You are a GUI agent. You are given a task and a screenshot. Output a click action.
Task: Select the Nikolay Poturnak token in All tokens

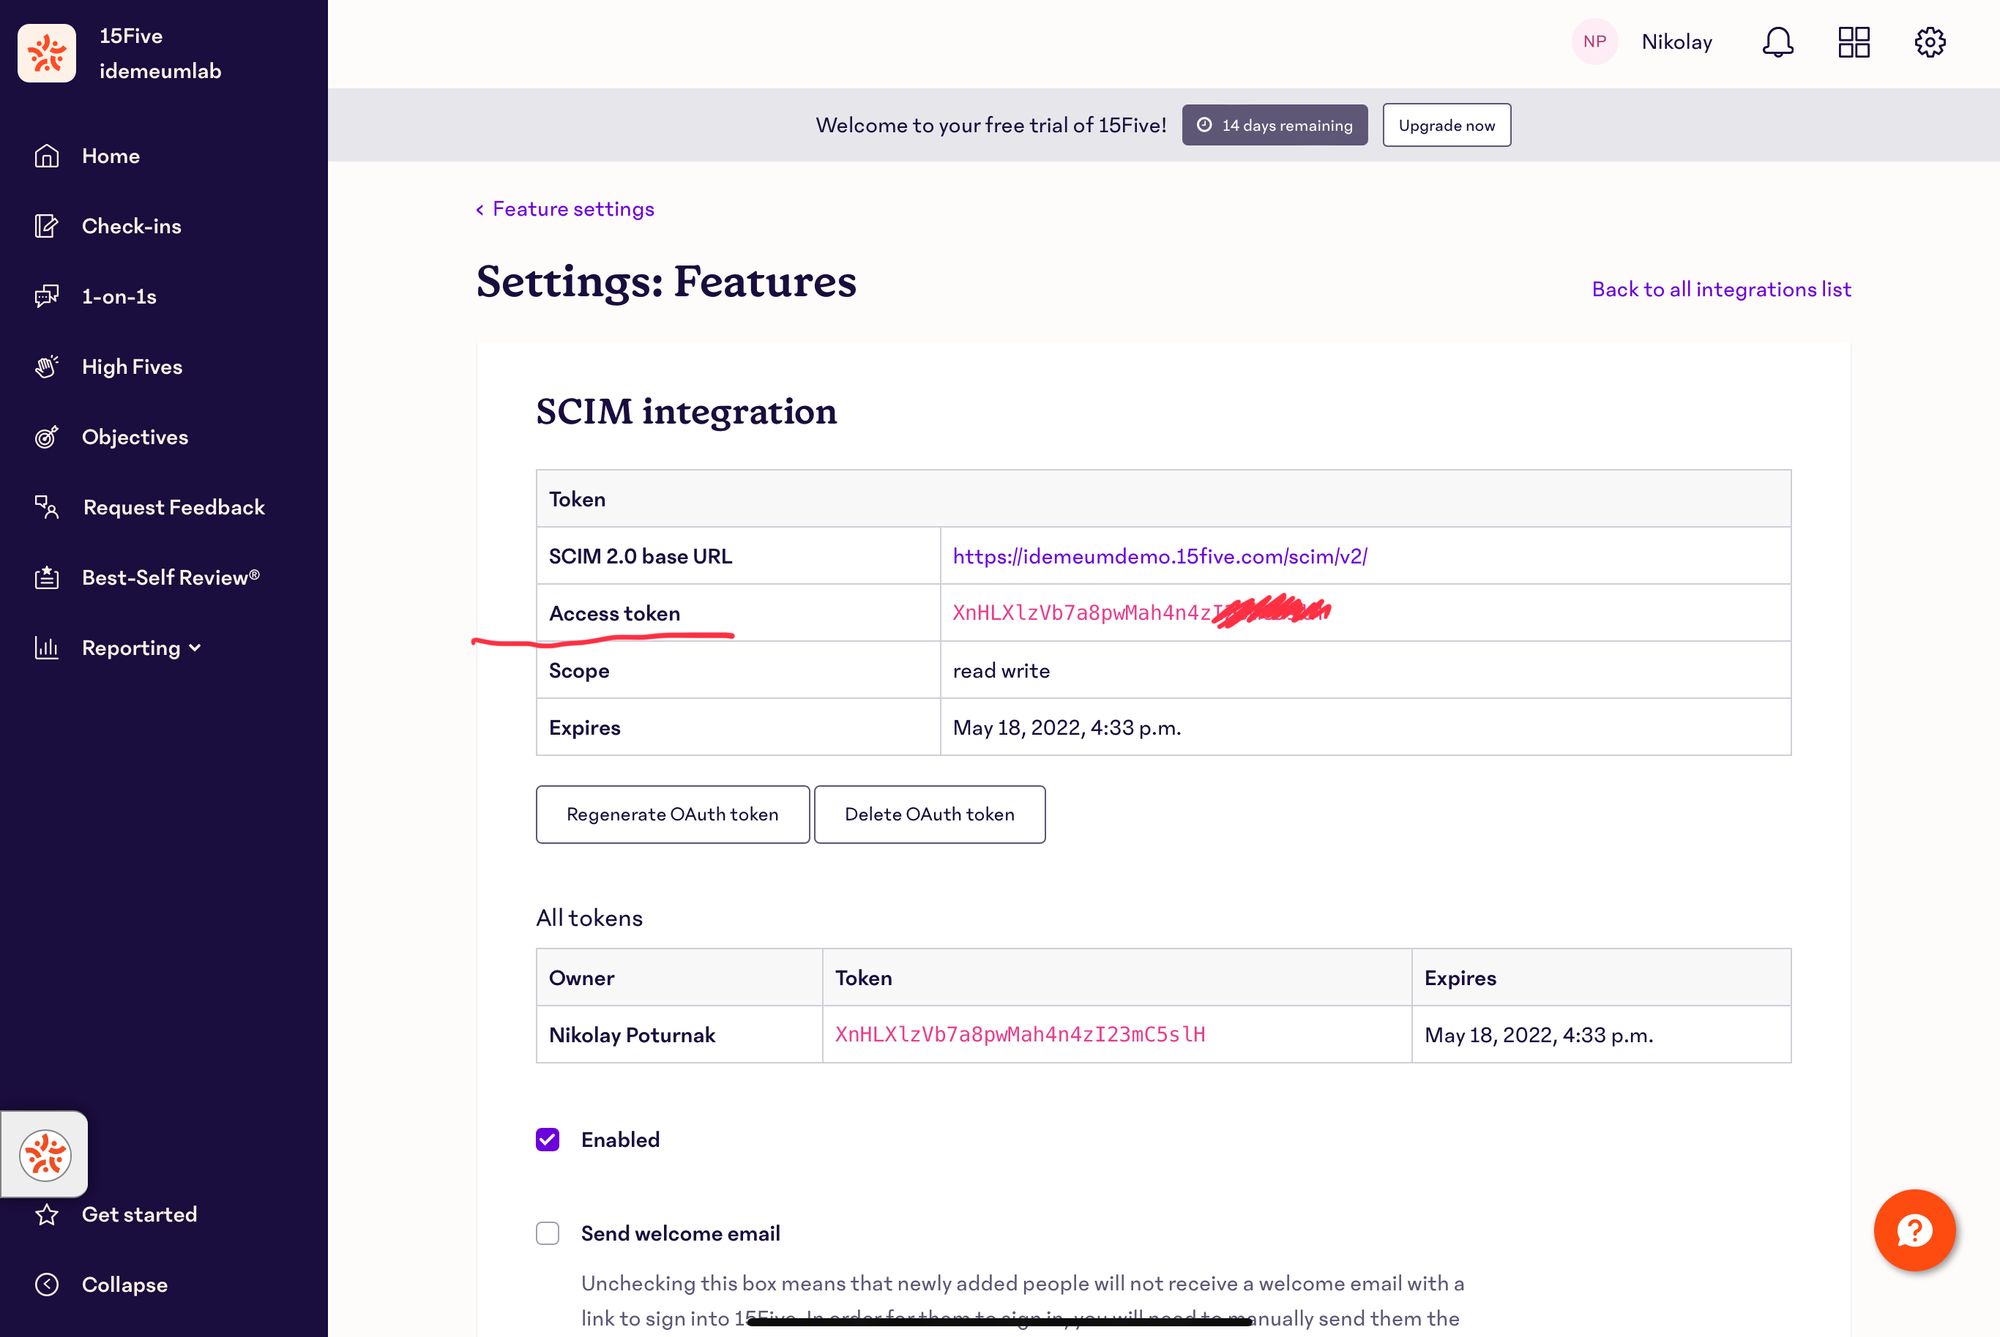[1020, 1035]
